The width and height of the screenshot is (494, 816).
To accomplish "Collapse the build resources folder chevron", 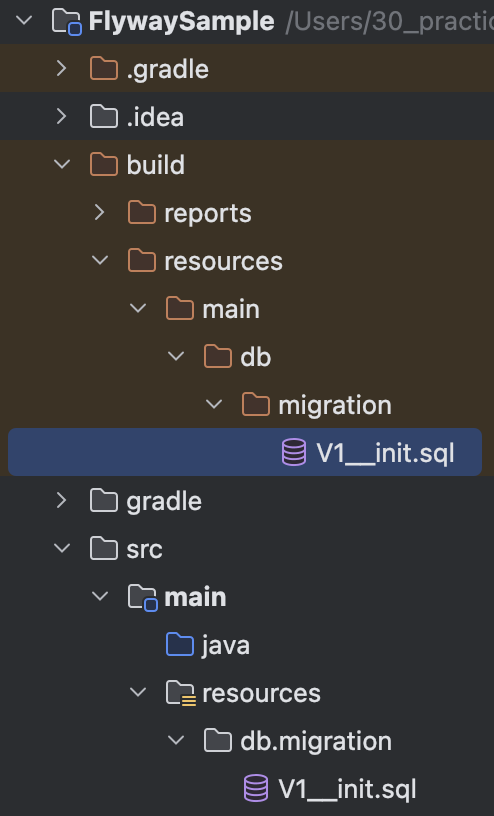I will coord(100,260).
